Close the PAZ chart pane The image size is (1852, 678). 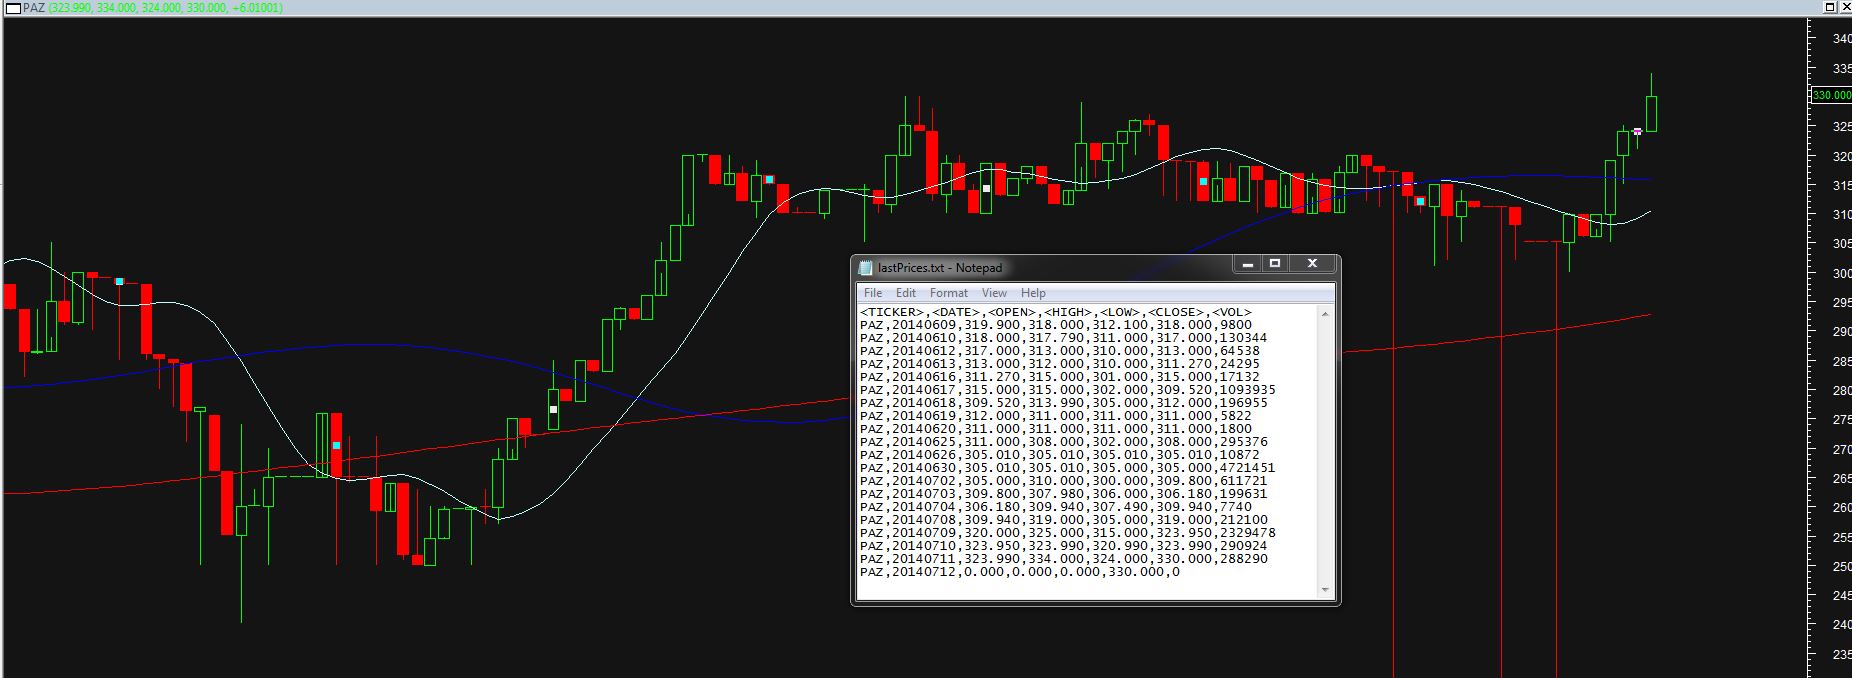(1844, 7)
